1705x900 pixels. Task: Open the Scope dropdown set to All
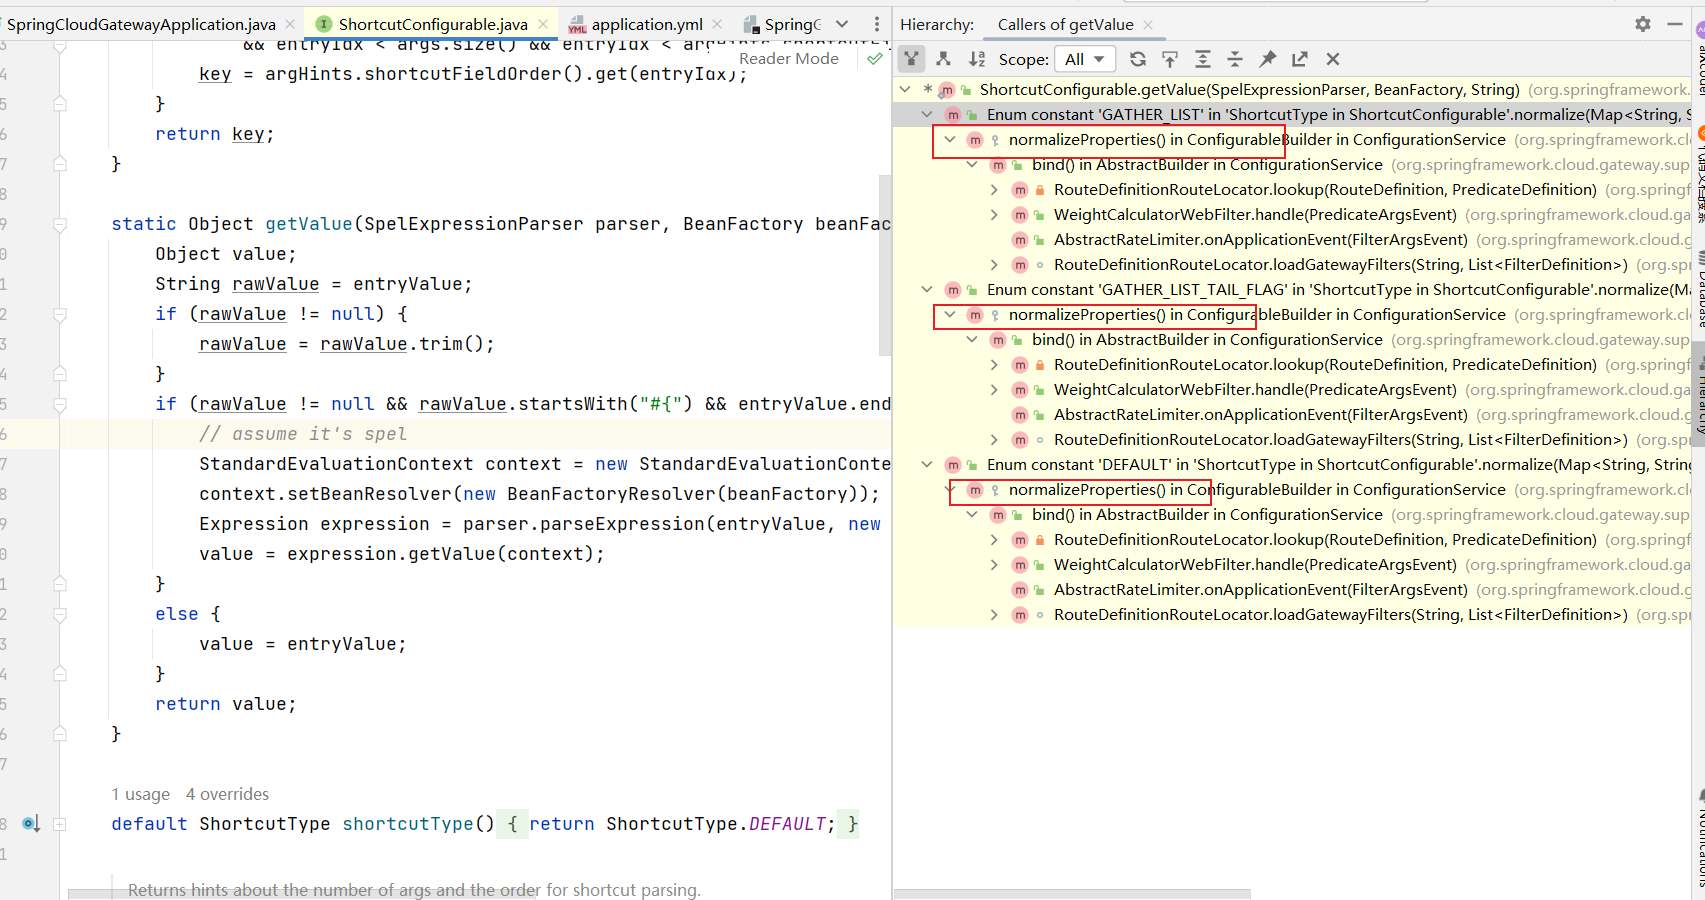click(x=1085, y=59)
